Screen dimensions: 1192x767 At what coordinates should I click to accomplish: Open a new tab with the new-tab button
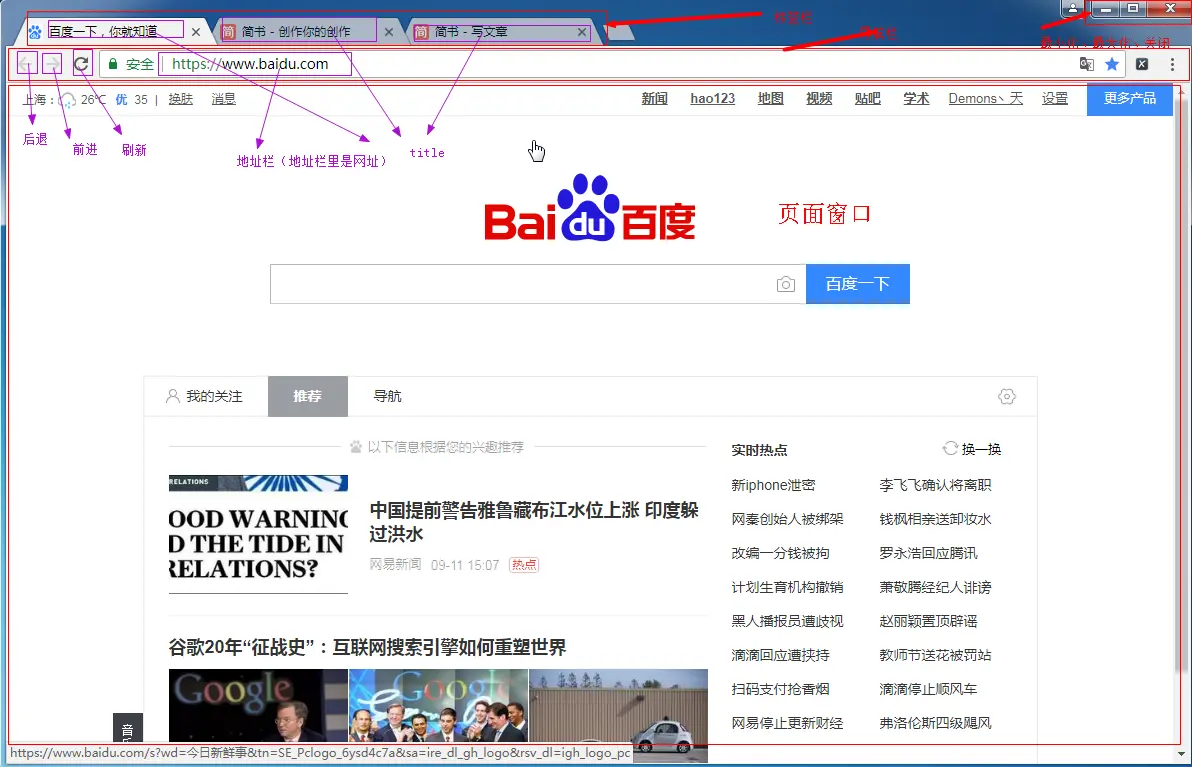(x=620, y=33)
